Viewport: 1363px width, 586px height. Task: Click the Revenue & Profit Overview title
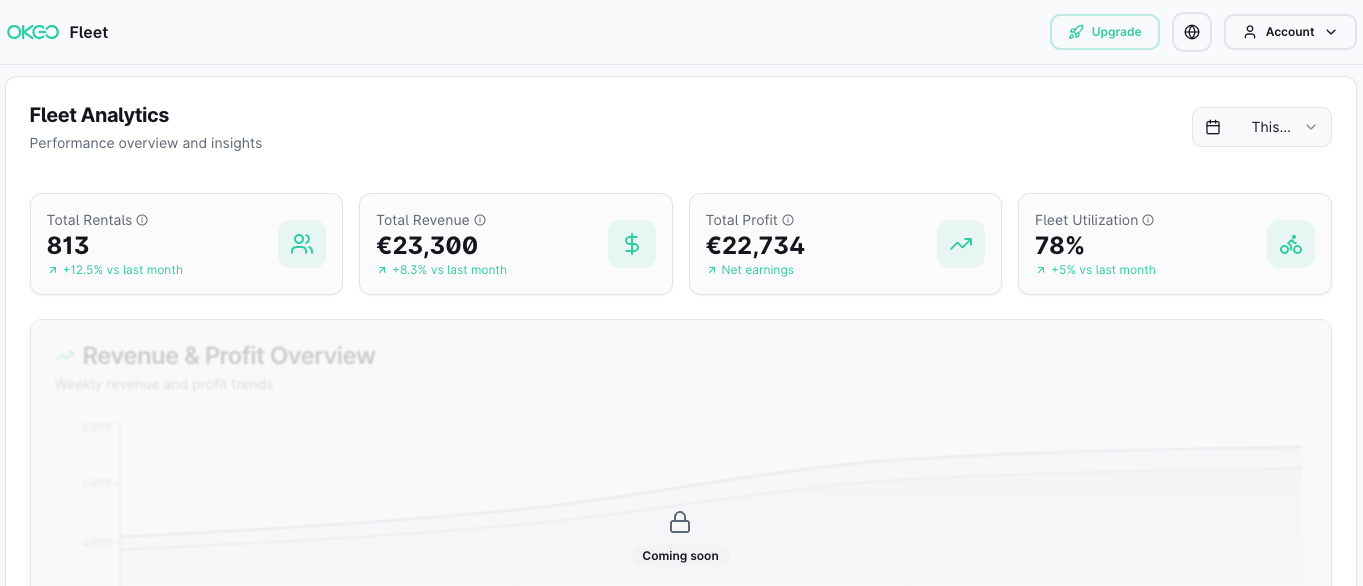click(x=228, y=356)
